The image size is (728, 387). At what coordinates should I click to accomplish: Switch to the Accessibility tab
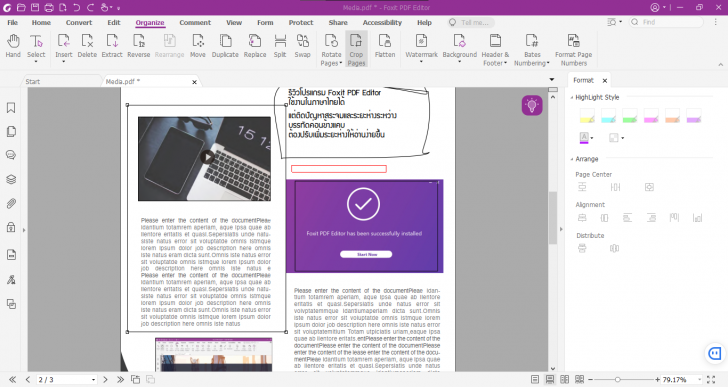[382, 22]
